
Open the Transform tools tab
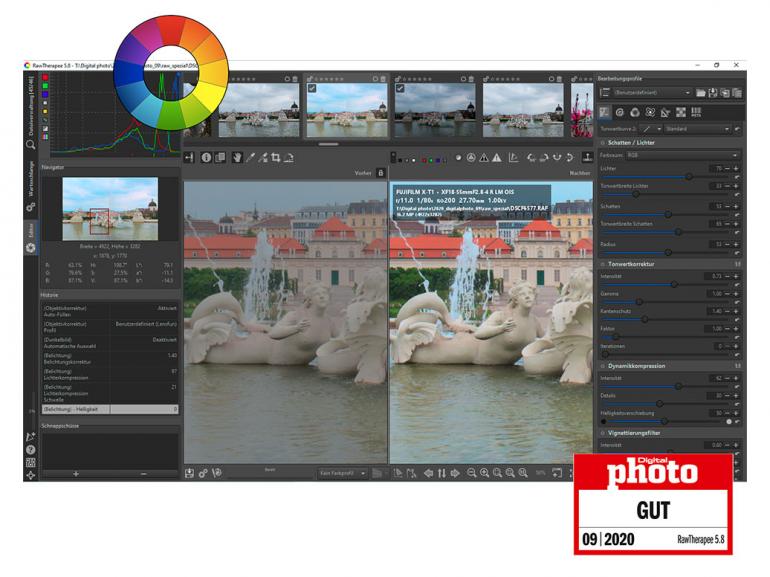665,112
